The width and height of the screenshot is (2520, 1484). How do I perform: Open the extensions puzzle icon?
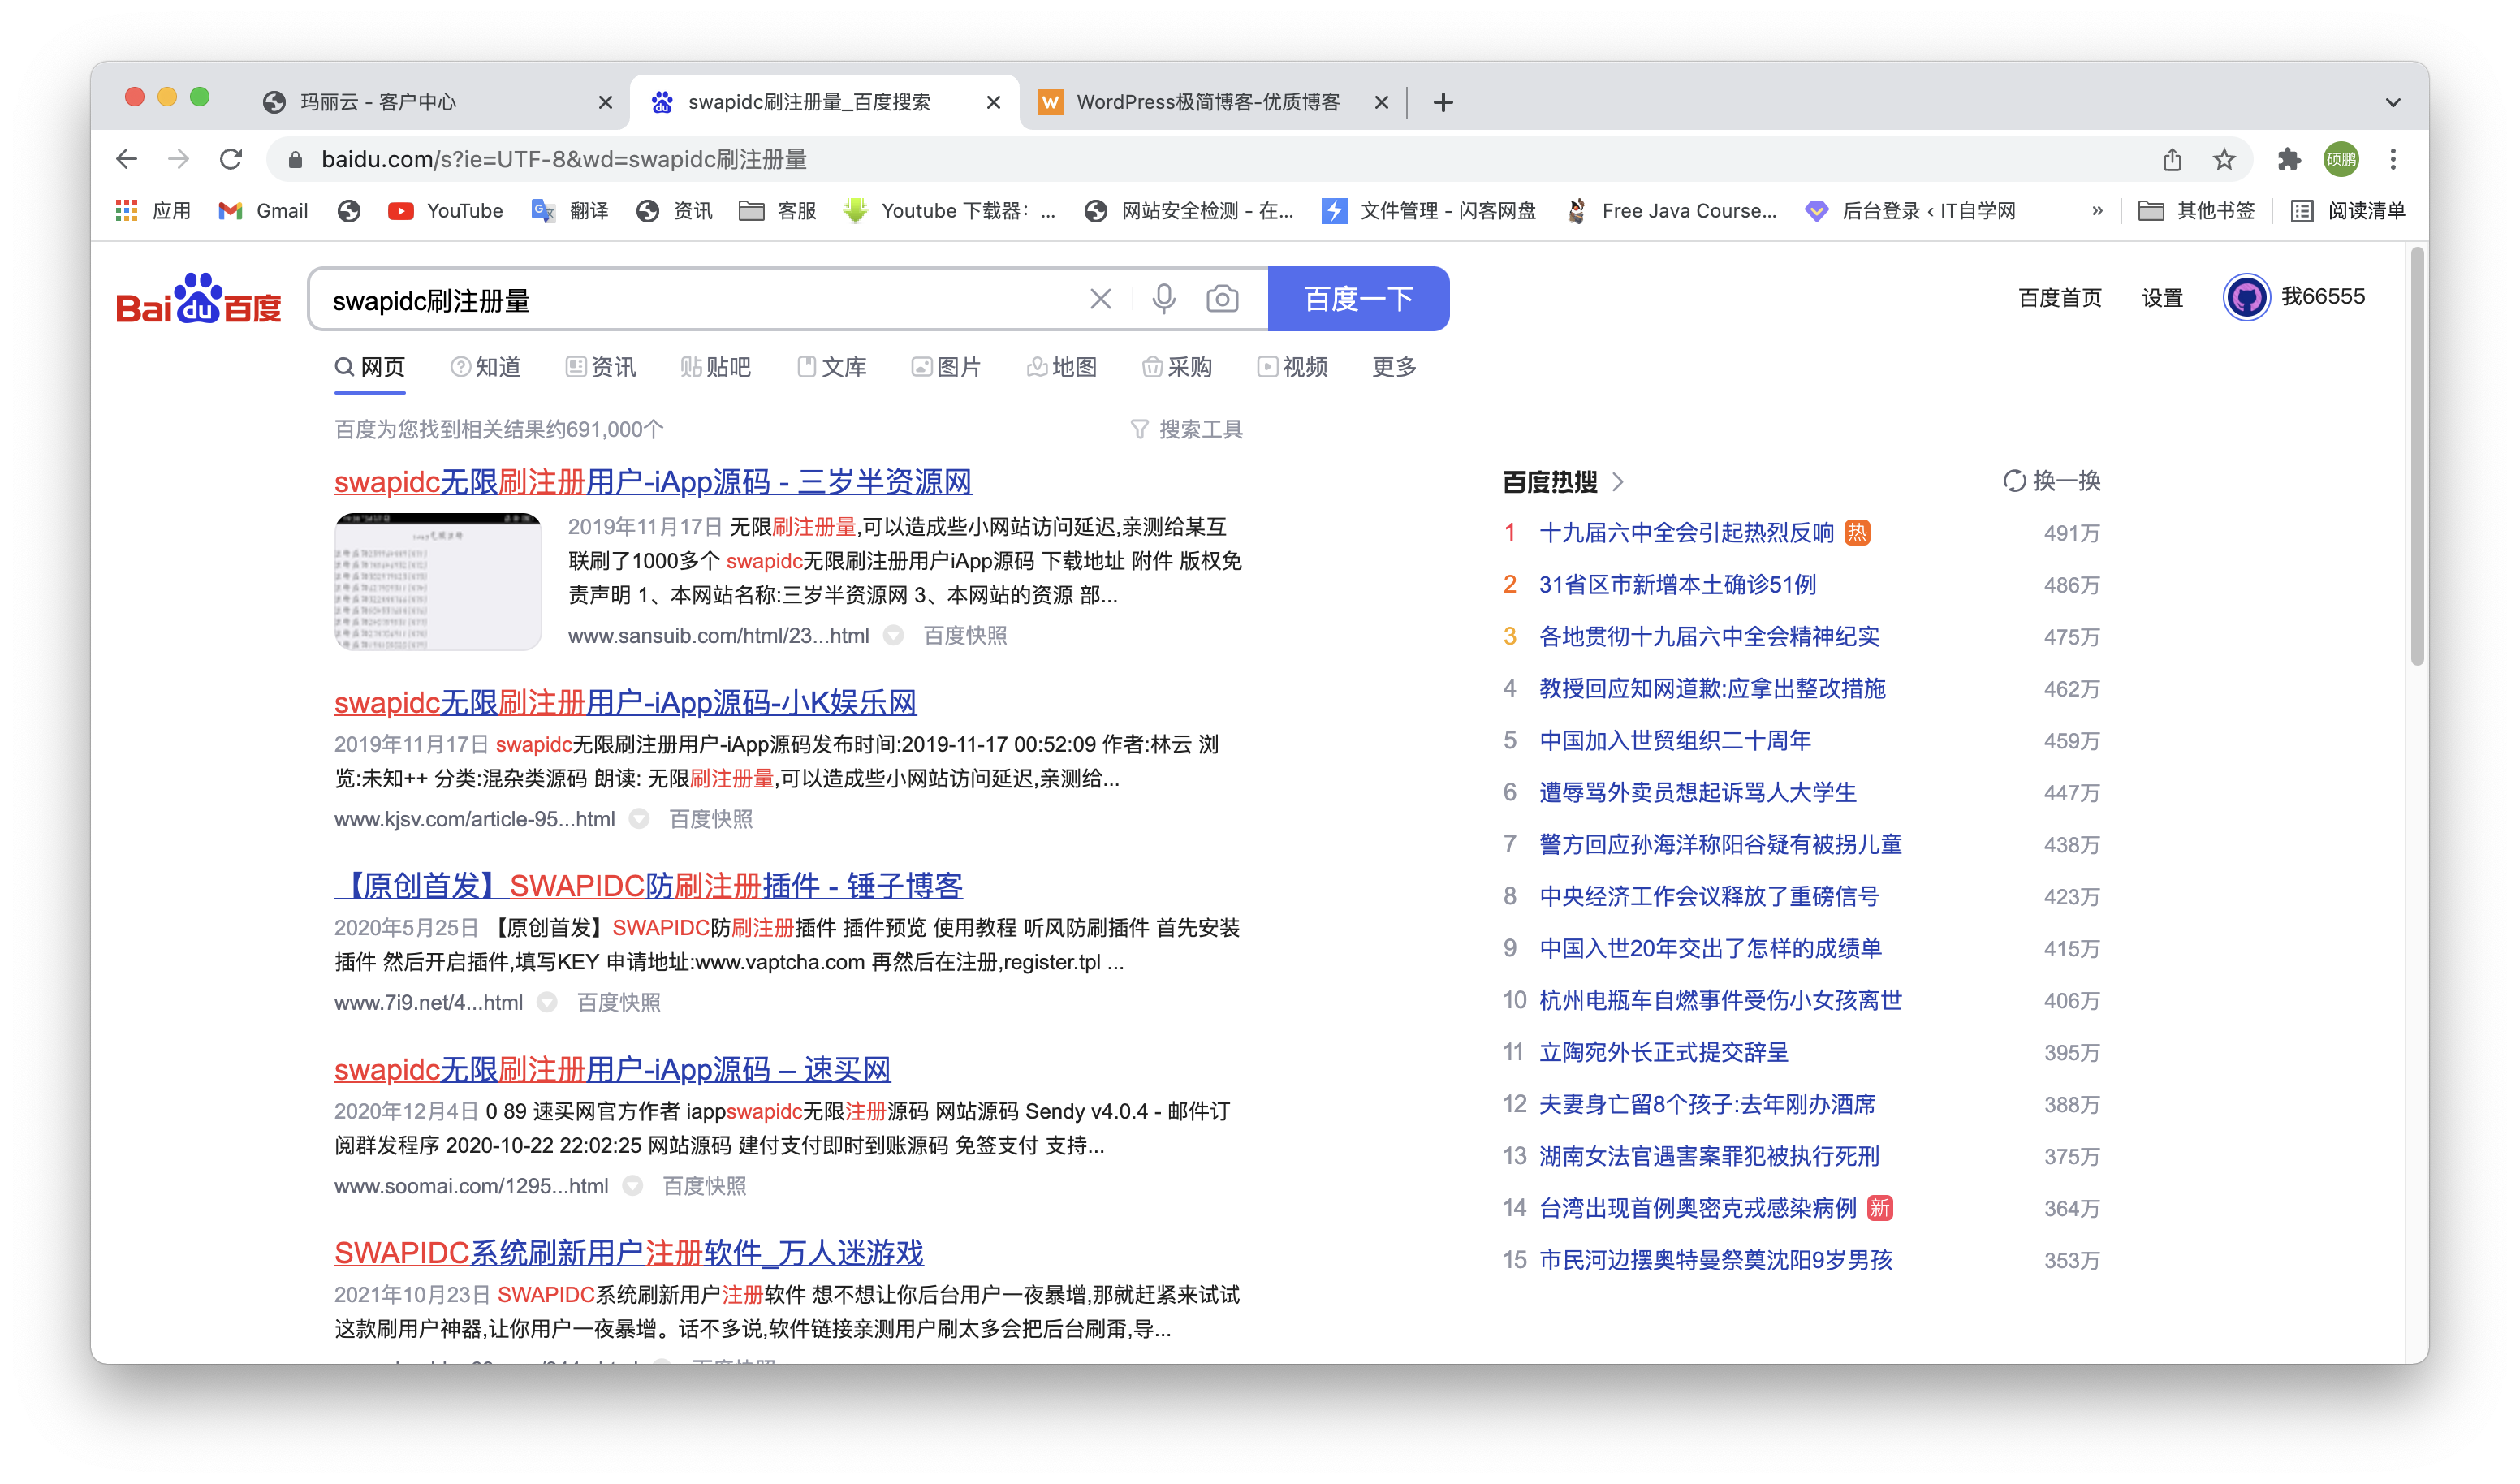(2289, 159)
